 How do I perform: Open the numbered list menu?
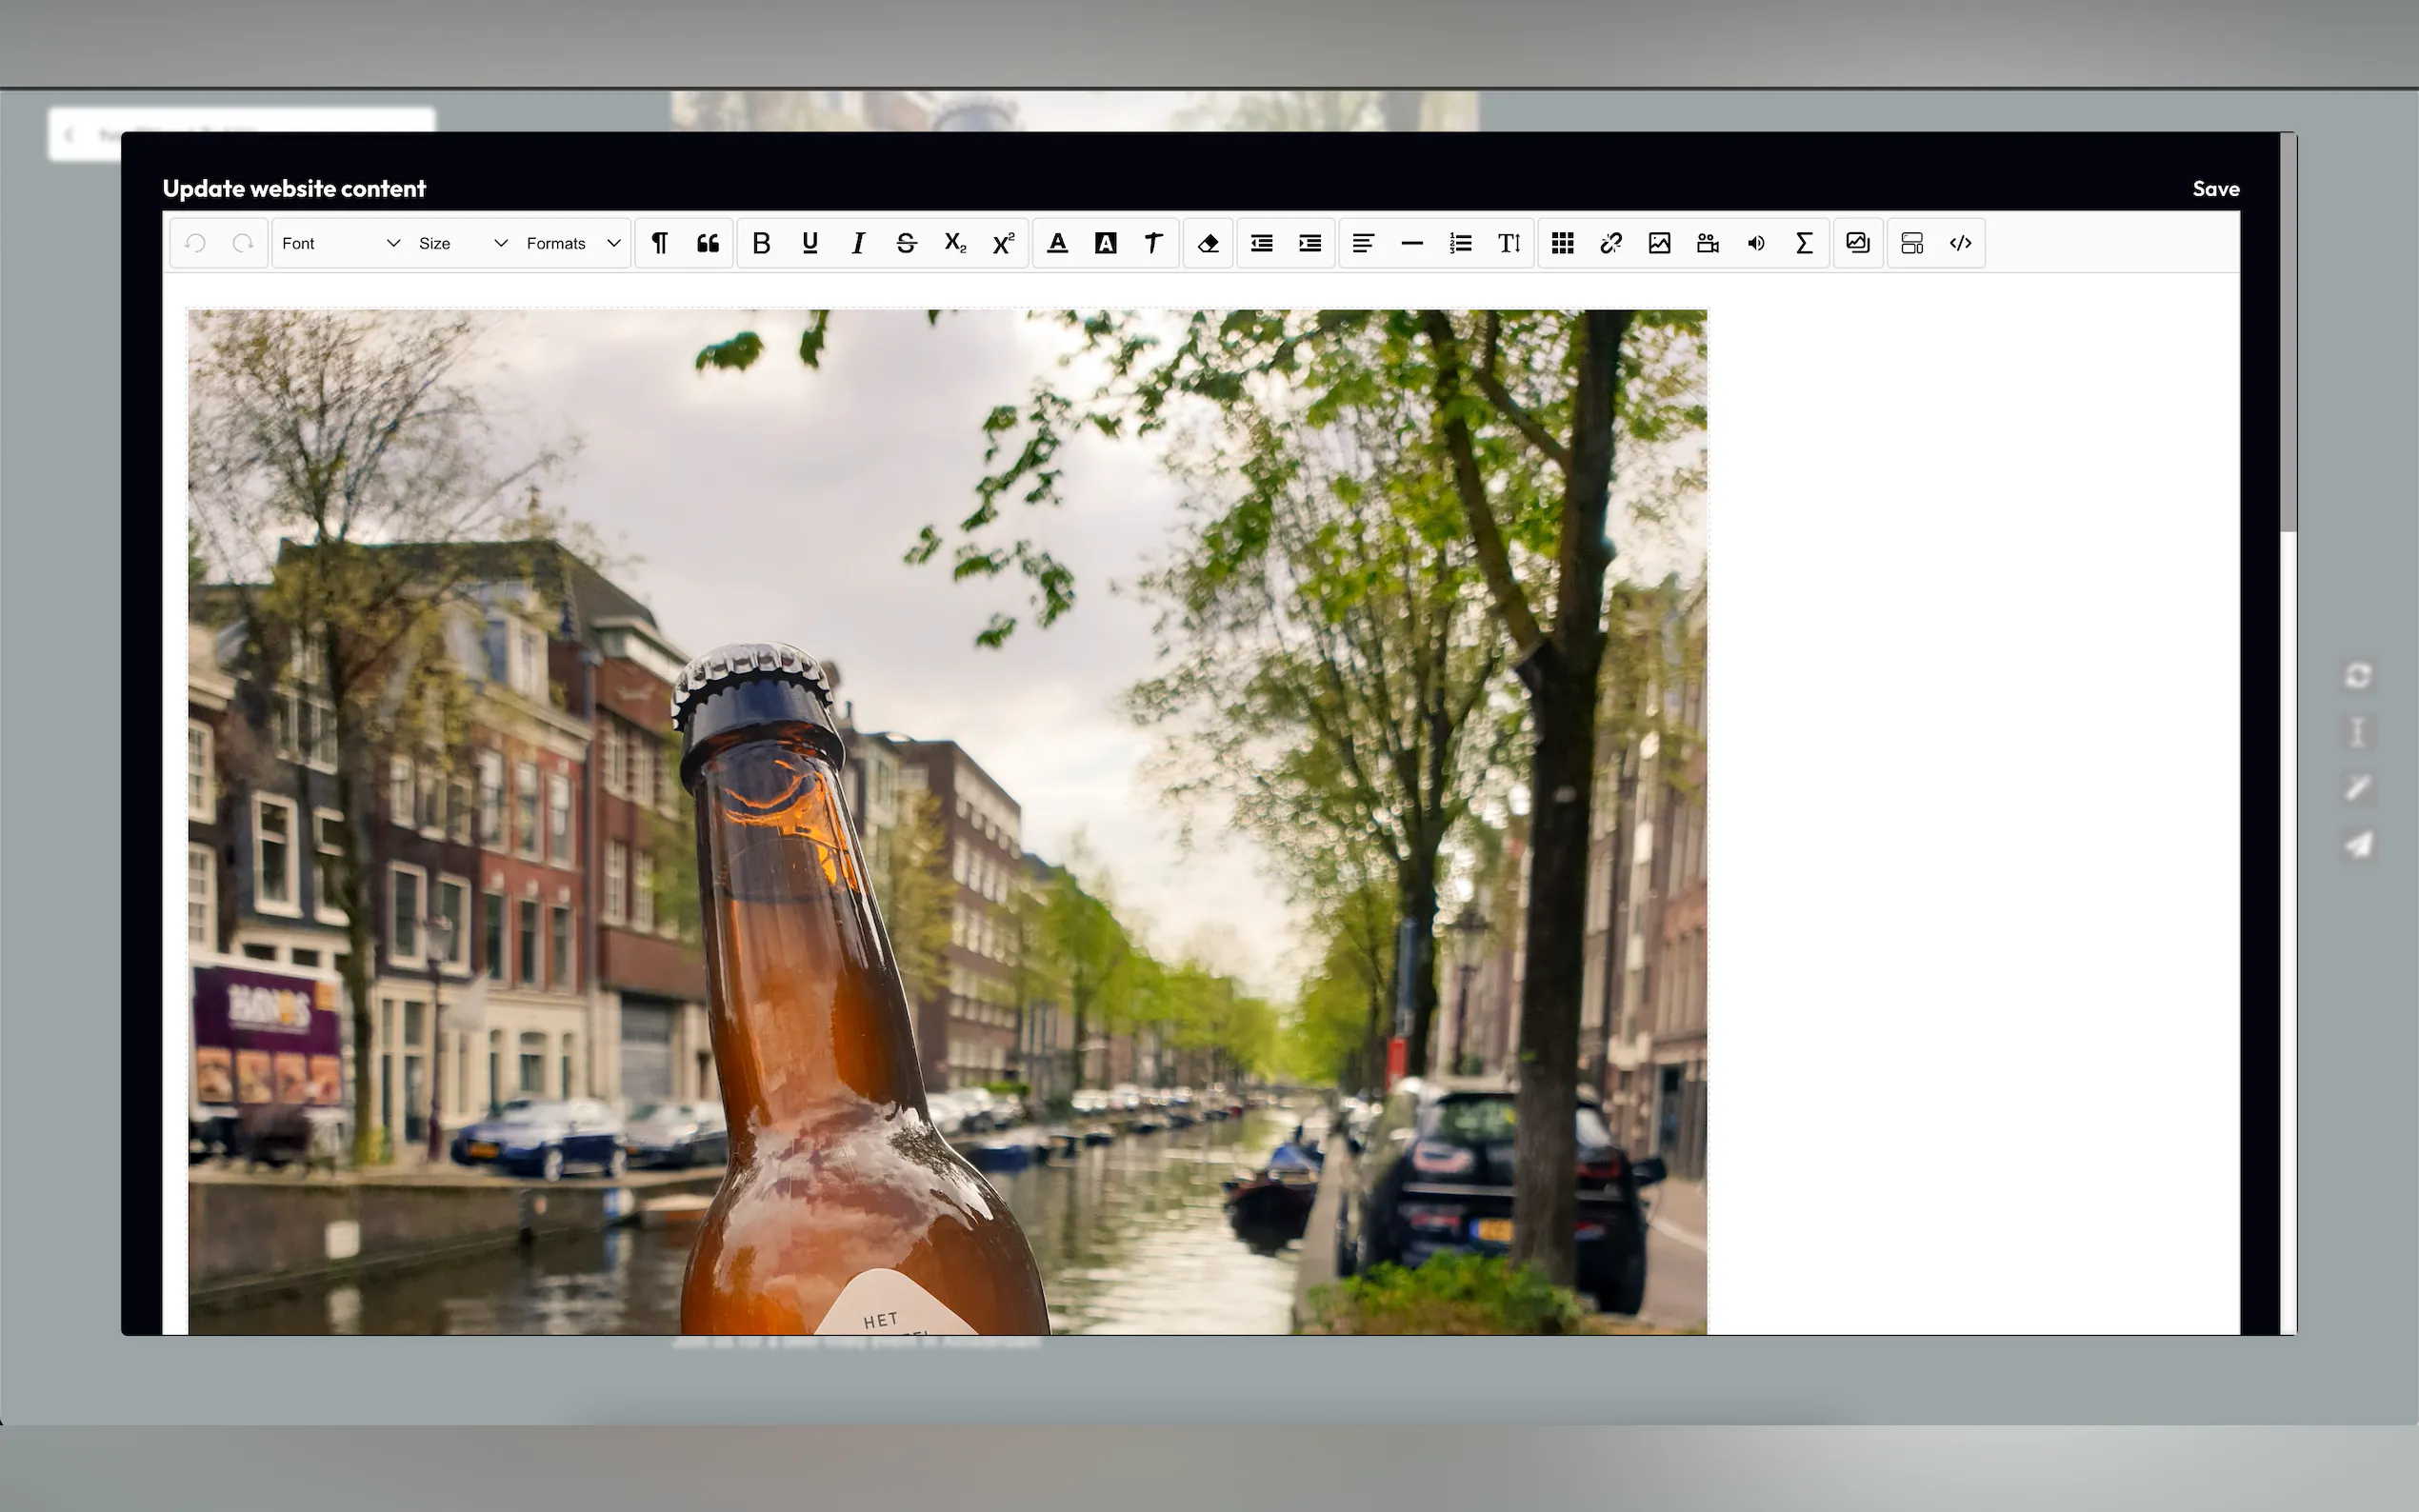(x=1460, y=243)
